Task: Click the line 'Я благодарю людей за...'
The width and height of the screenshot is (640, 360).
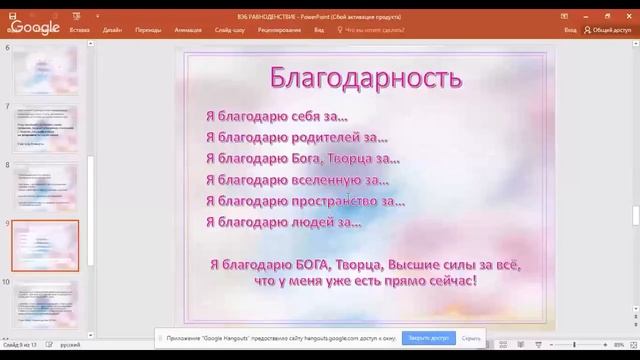Action: point(284,222)
